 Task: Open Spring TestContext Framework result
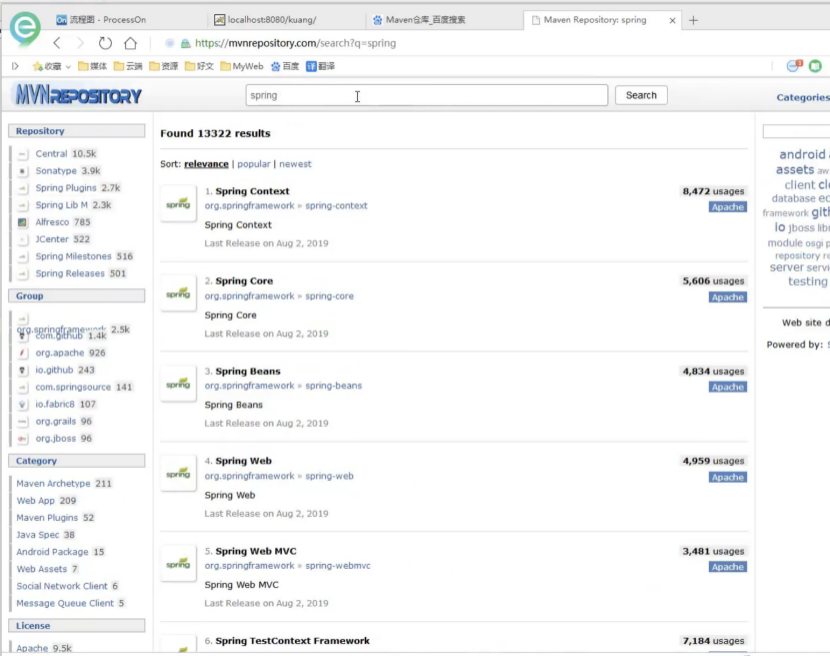tap(292, 641)
